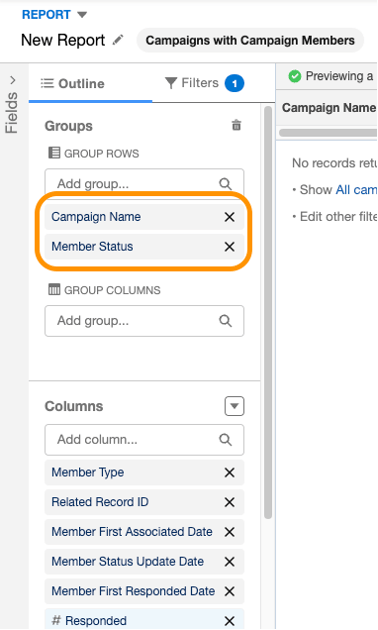Open the Show All campaigns link
This screenshot has width=378, height=630.
click(356, 190)
